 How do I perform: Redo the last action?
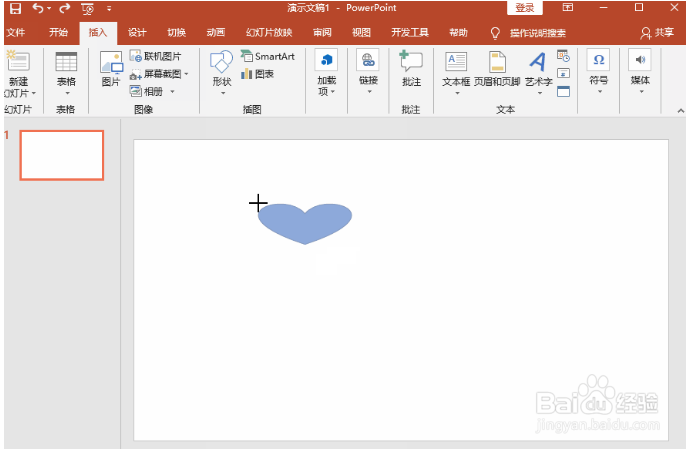point(65,8)
